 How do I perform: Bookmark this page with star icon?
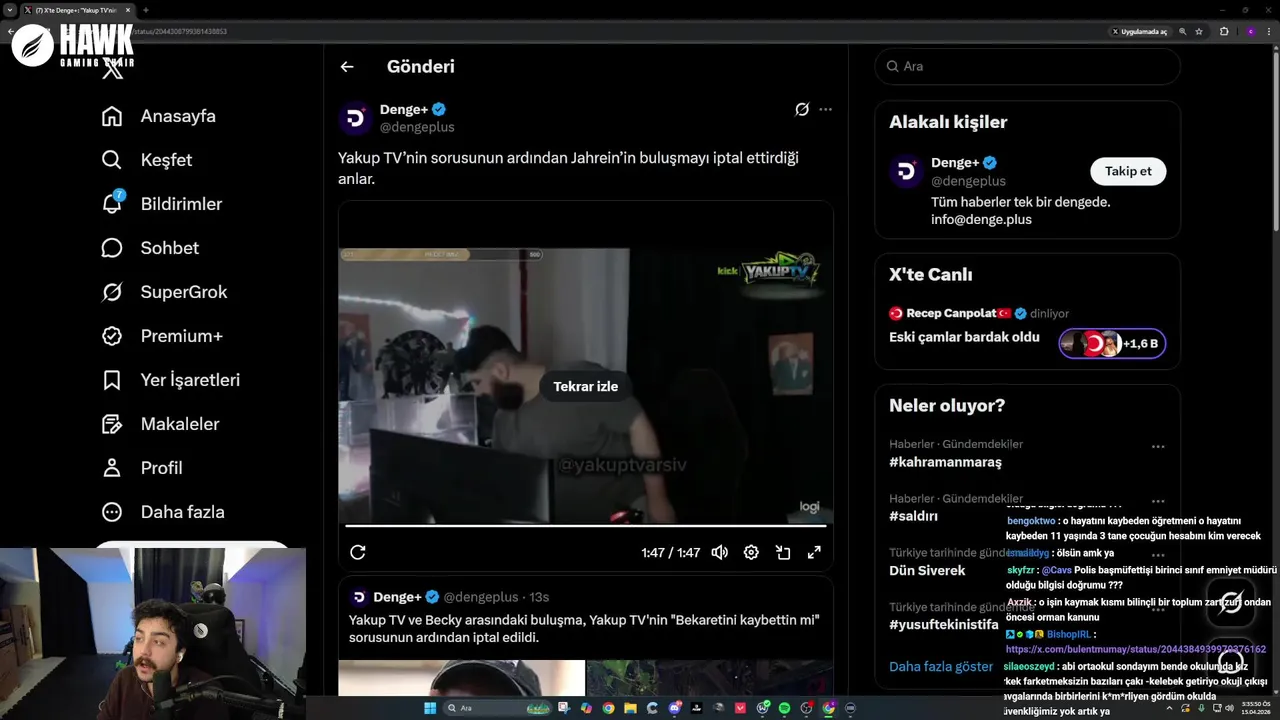coord(1199,31)
